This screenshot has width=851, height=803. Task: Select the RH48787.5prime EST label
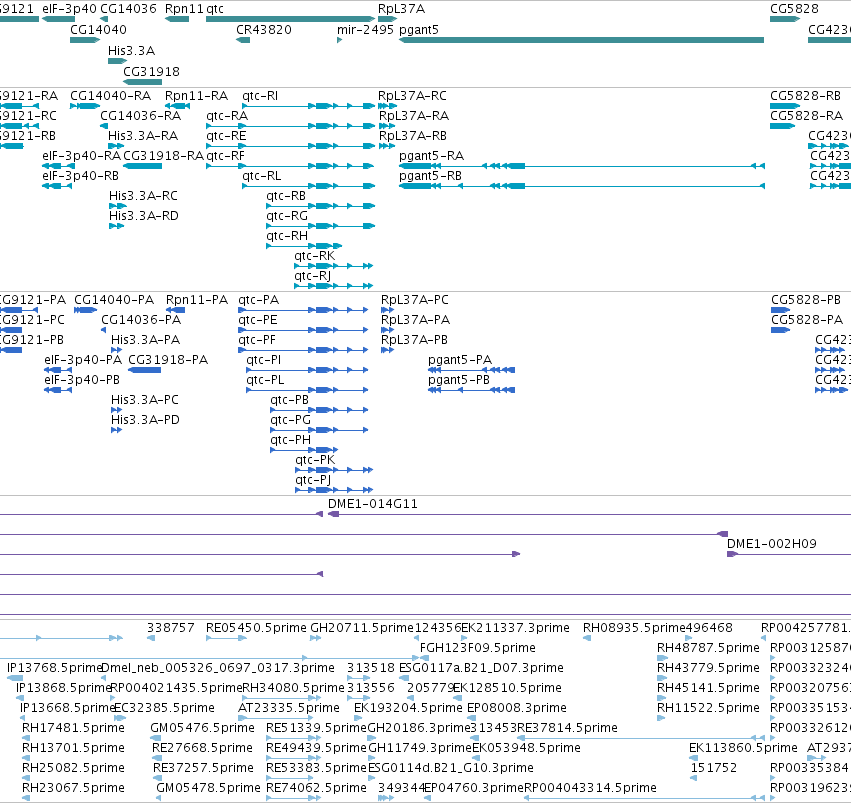pyautogui.click(x=708, y=648)
